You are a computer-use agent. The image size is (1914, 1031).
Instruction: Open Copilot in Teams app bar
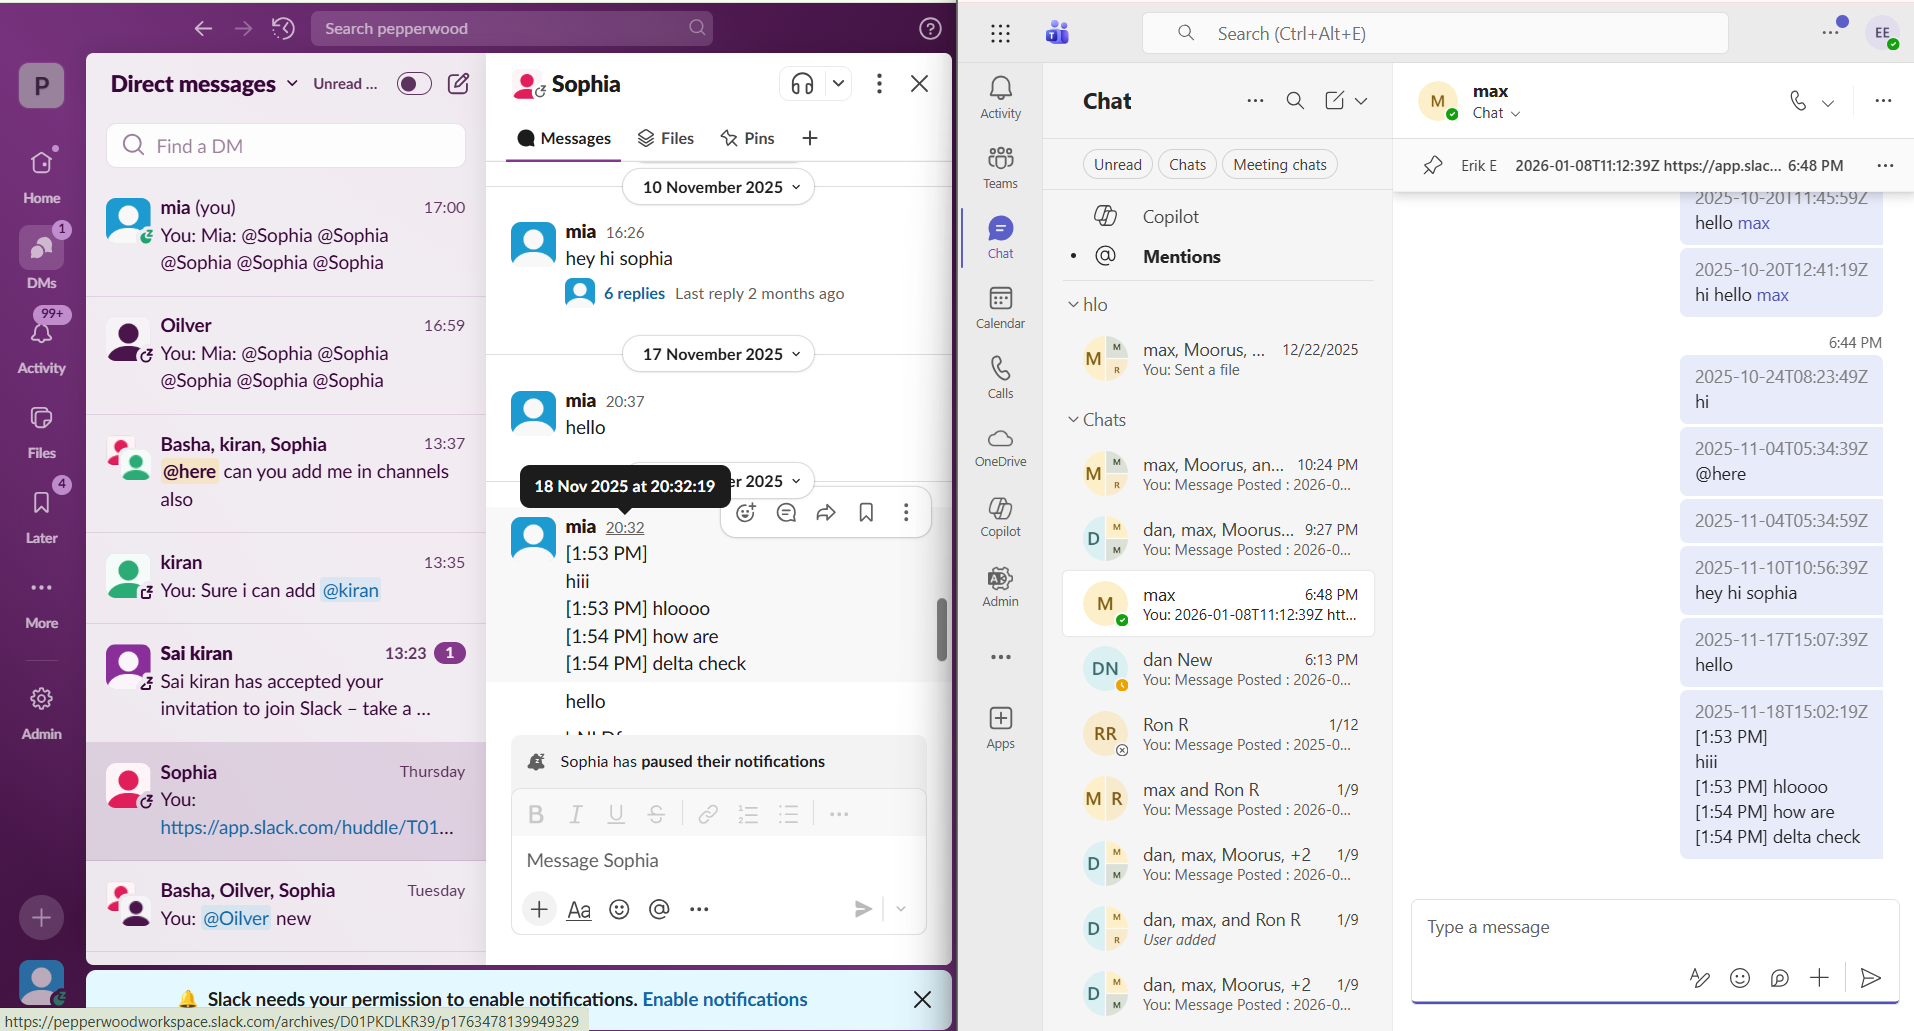pyautogui.click(x=1000, y=517)
